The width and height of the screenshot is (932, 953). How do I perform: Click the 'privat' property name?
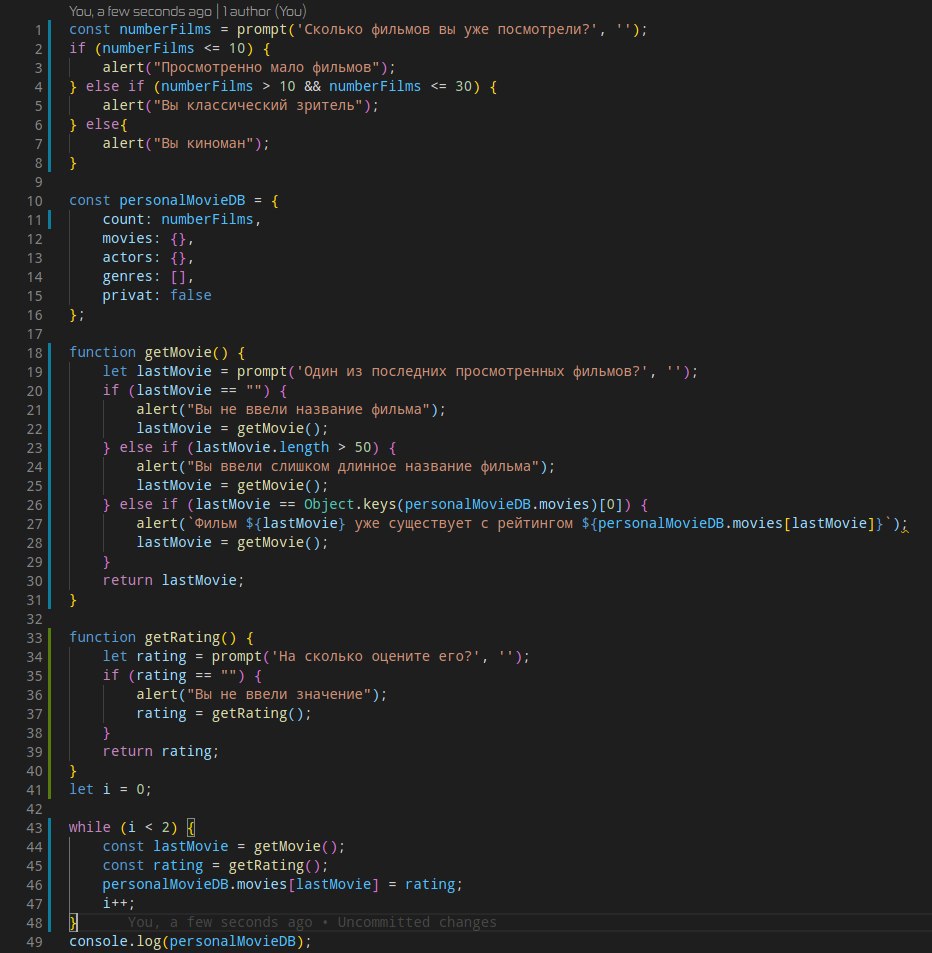(127, 295)
